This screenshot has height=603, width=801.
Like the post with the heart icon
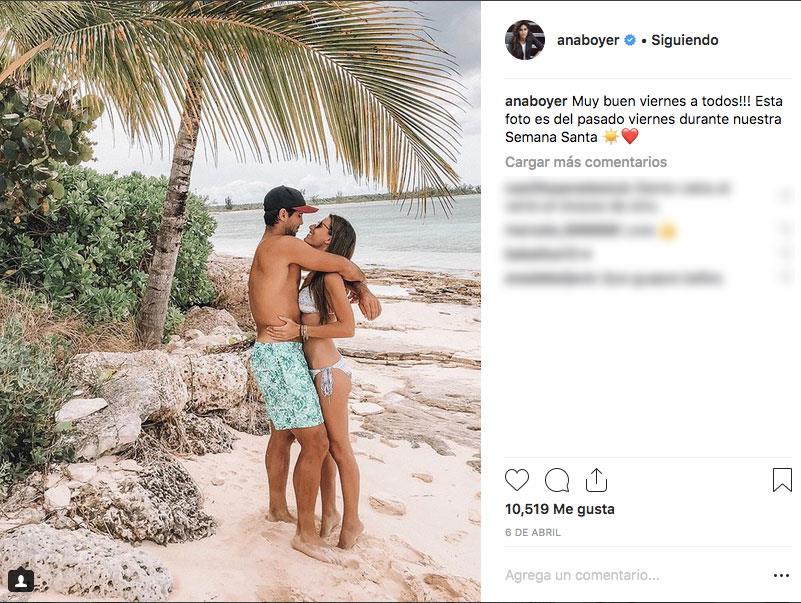(x=516, y=480)
